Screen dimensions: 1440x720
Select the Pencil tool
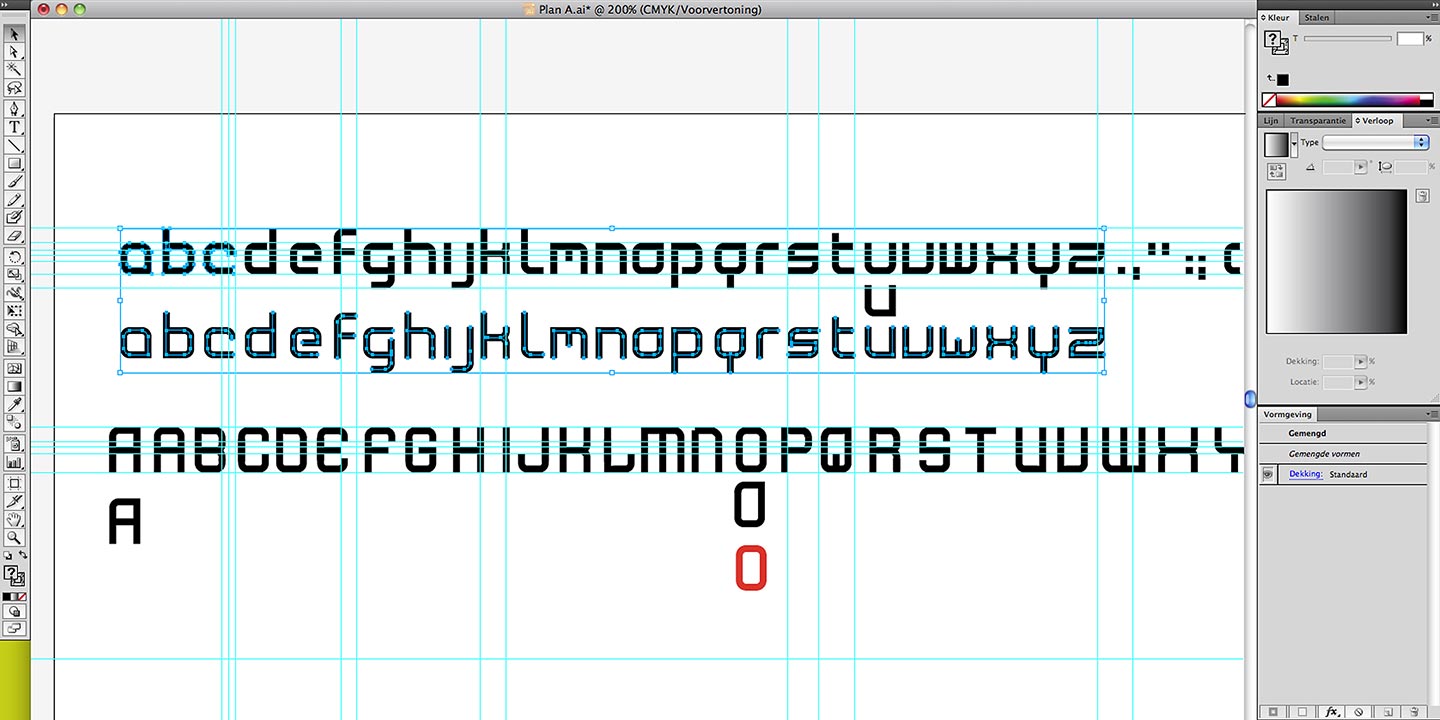tap(15, 199)
